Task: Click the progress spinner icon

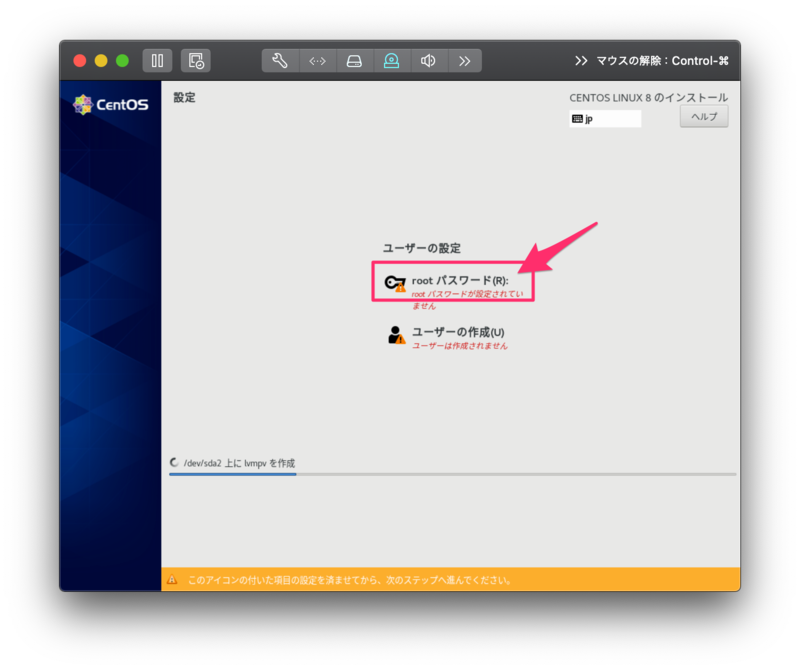Action: (x=174, y=463)
